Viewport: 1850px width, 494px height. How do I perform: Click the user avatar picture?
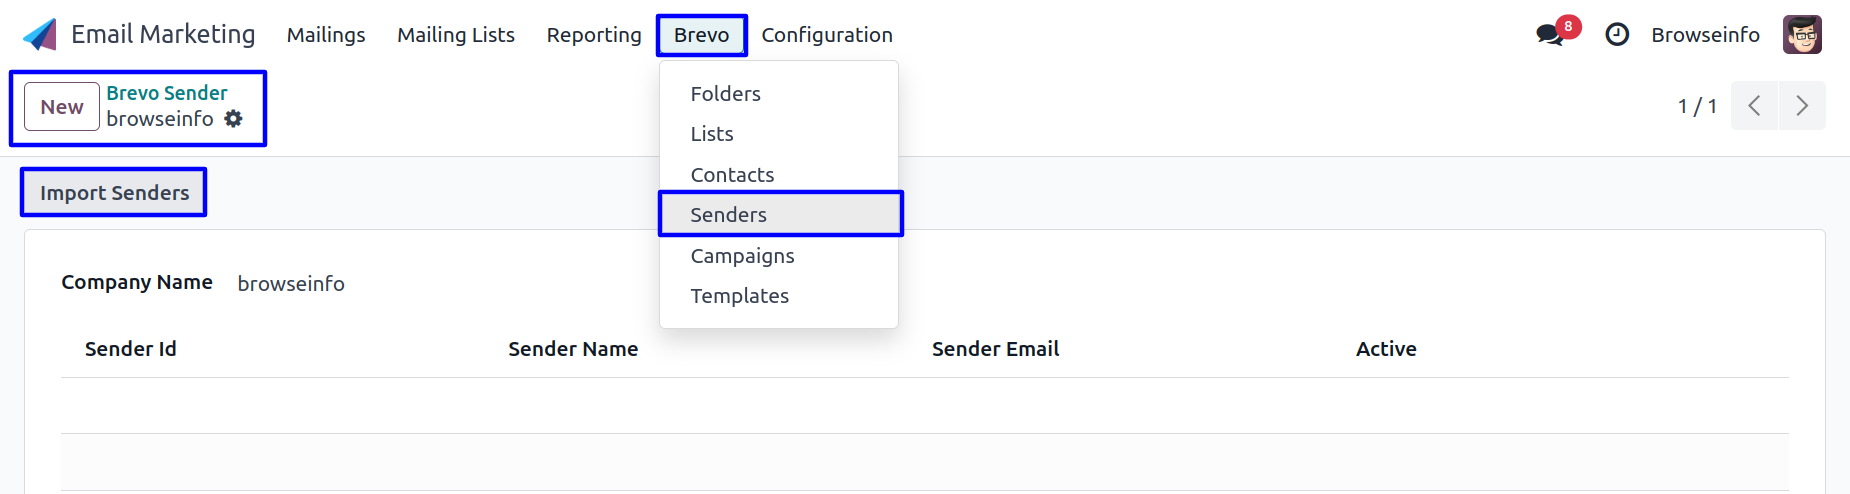1802,35
